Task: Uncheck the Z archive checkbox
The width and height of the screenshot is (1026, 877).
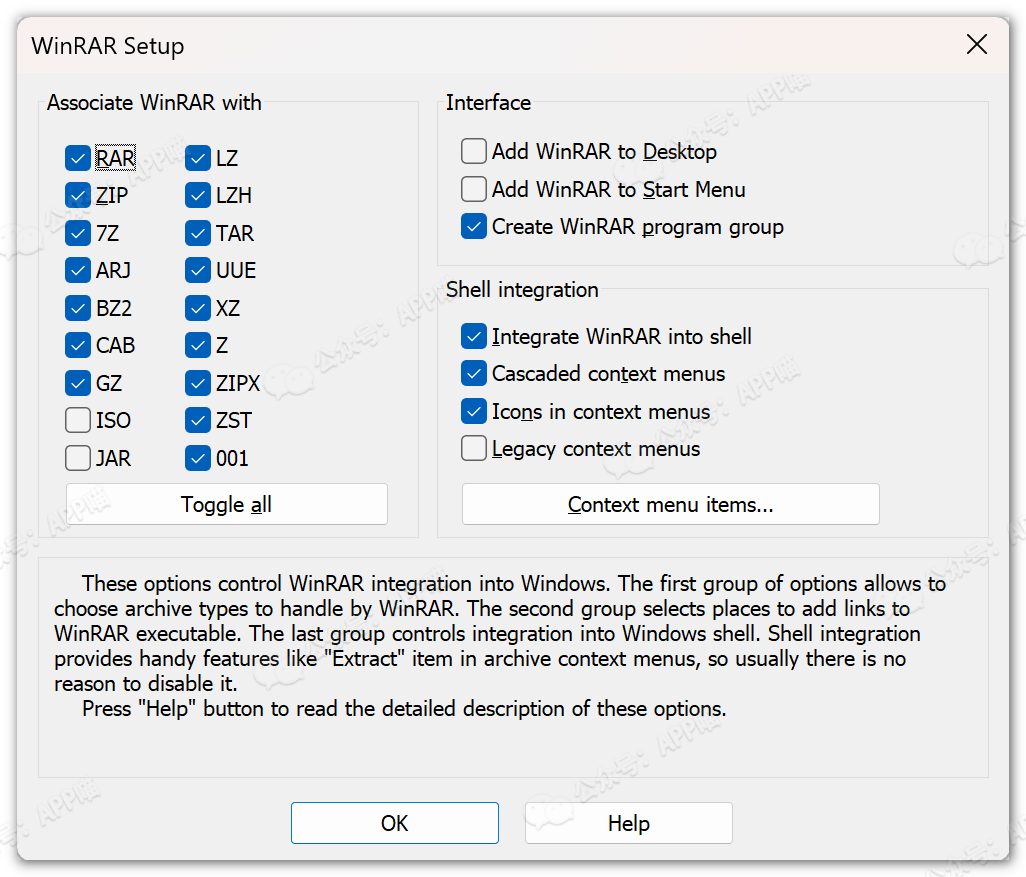Action: pyautogui.click(x=198, y=345)
